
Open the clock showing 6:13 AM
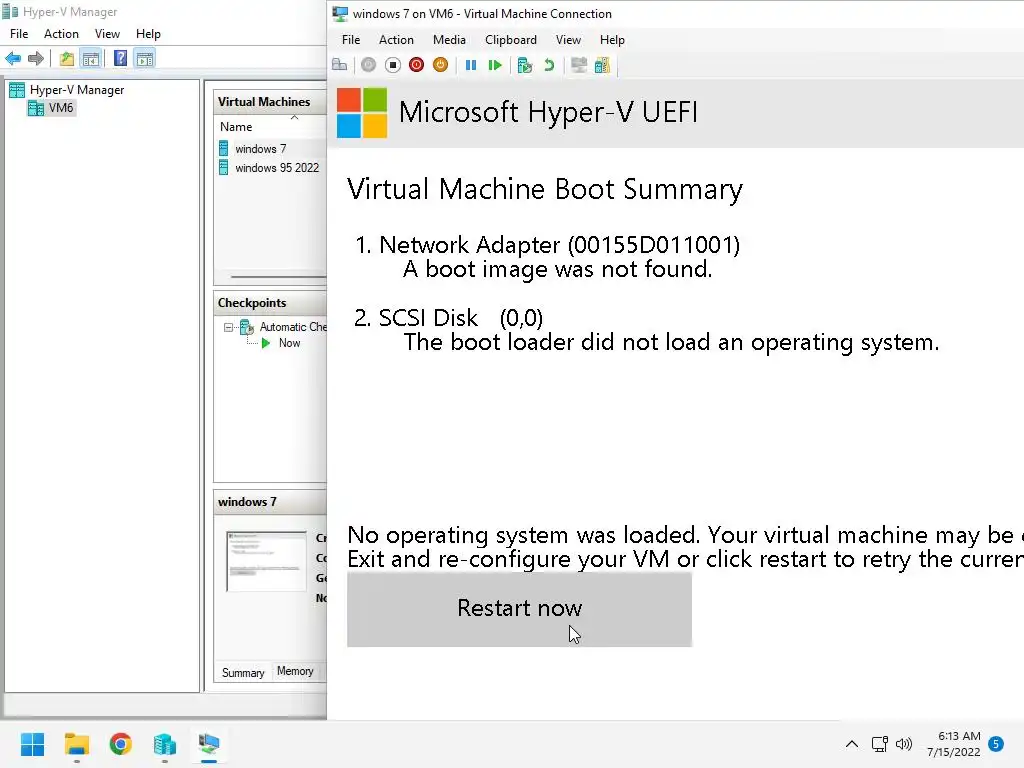(953, 744)
